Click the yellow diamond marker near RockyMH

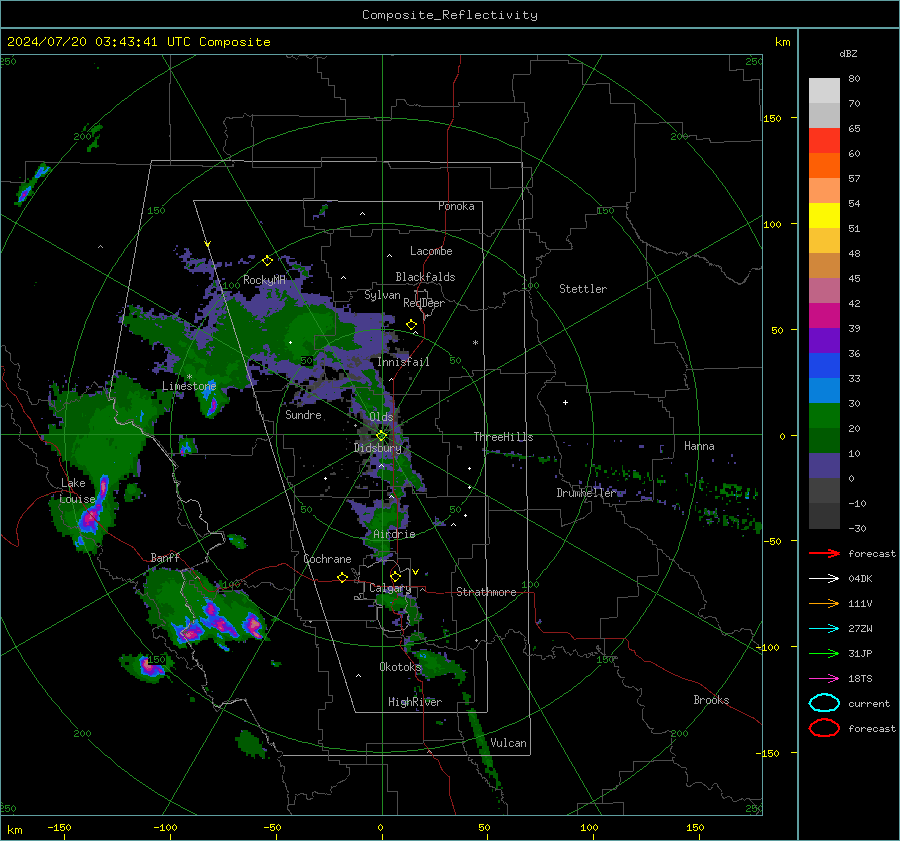[267, 261]
